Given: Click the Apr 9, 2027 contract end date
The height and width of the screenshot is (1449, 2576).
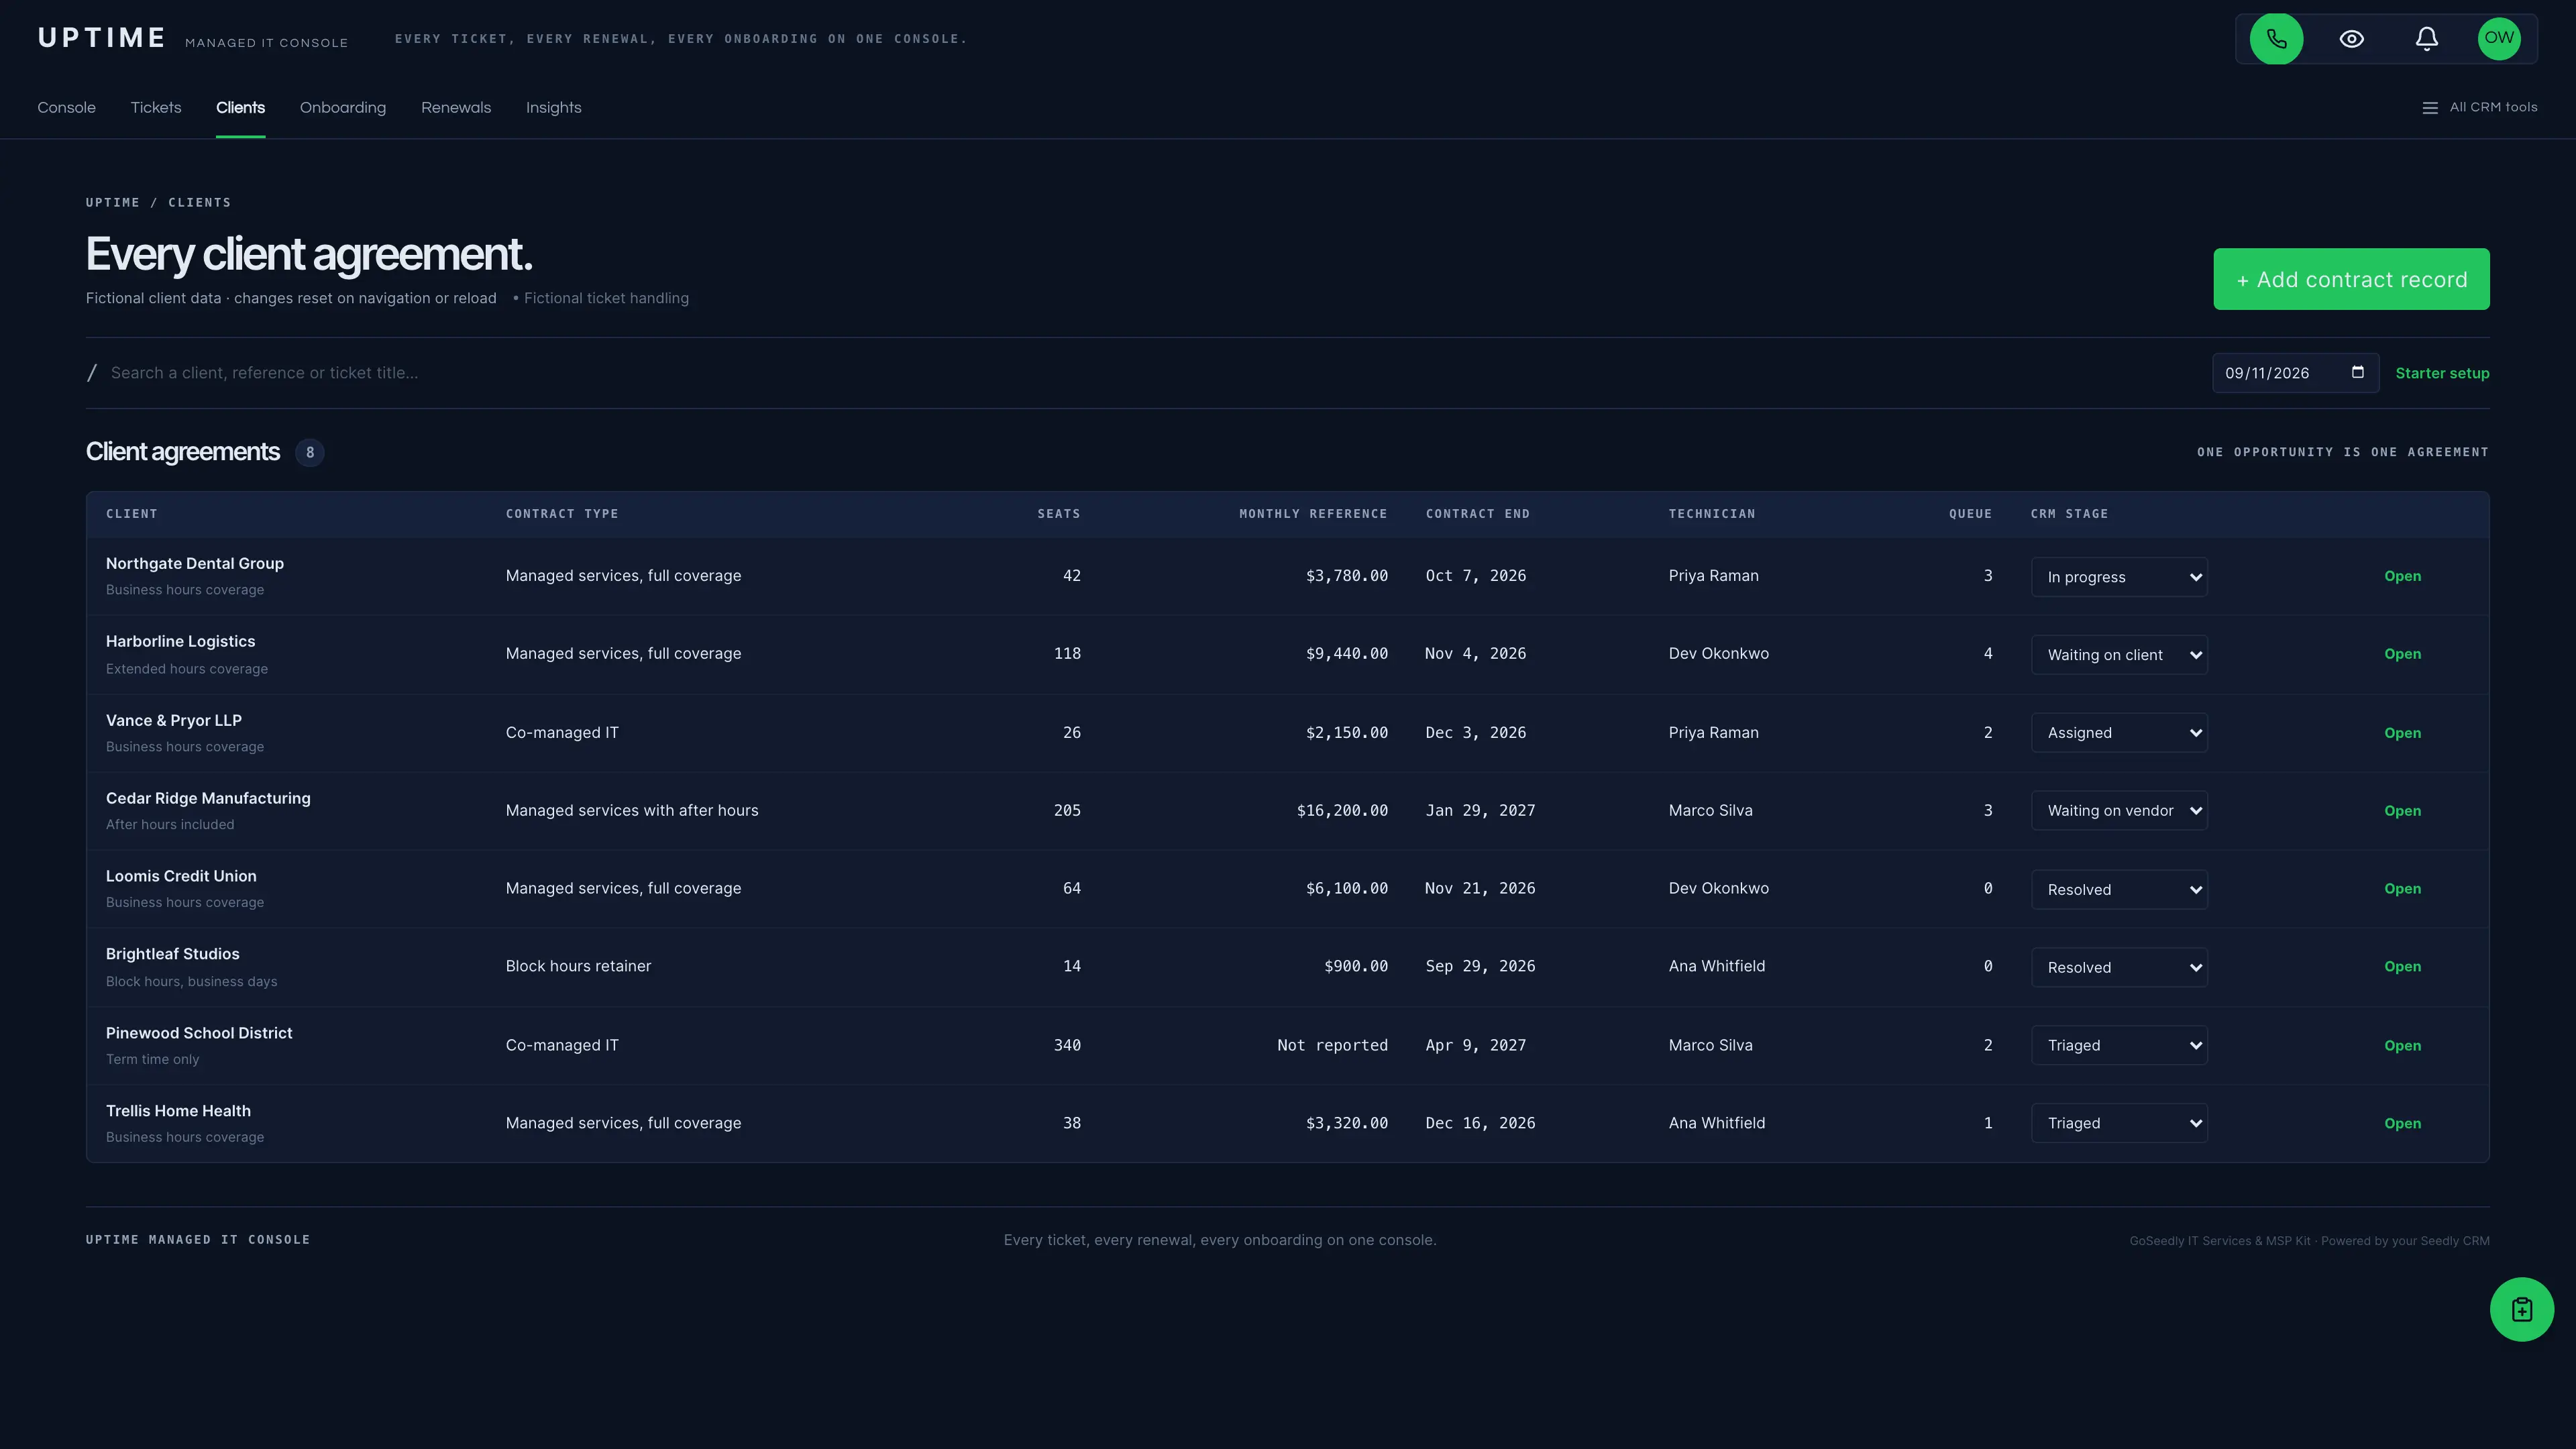Looking at the screenshot, I should click(x=1475, y=1046).
